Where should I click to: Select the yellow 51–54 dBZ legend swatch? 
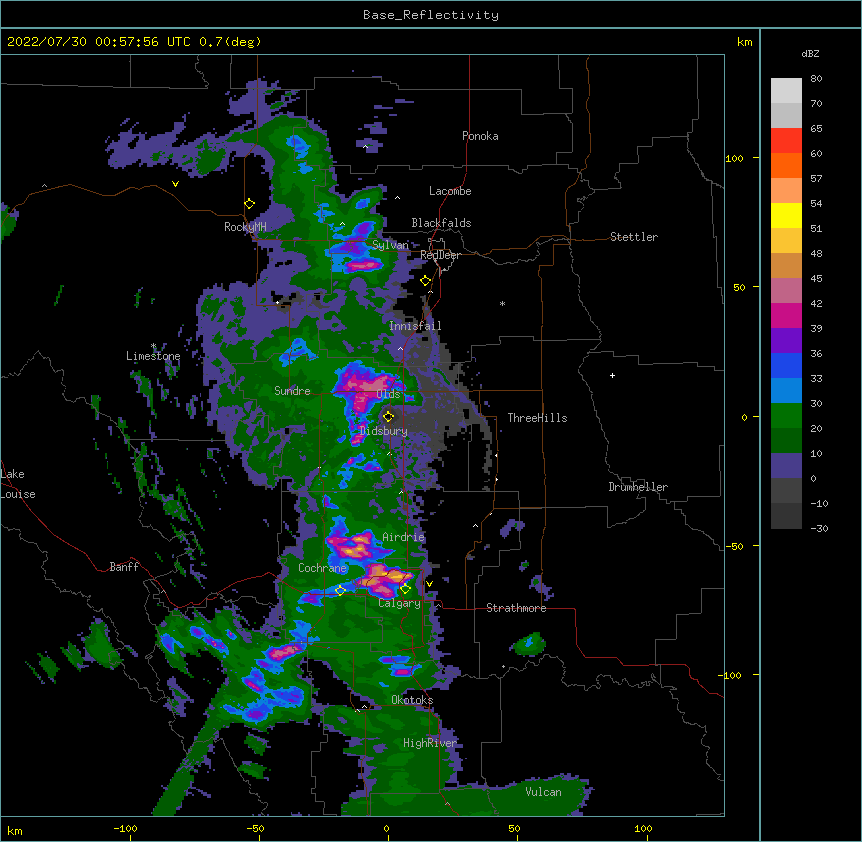[x=786, y=215]
